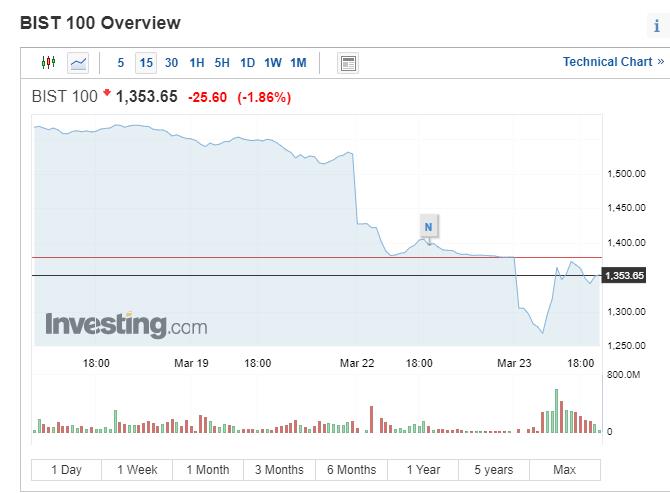
Task: Set the interval to 1M
Action: pos(298,63)
